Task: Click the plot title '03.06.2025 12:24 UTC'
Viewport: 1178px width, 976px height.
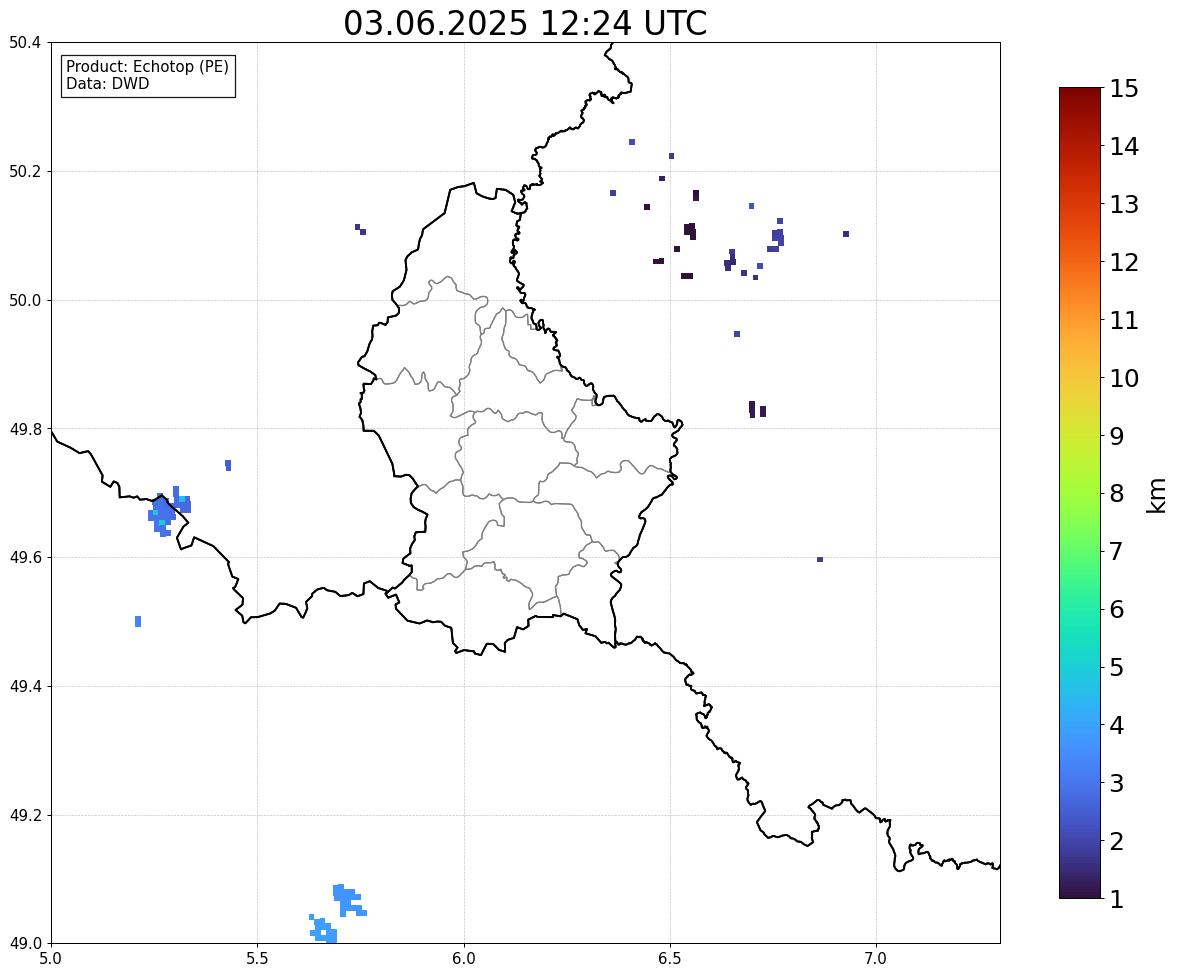Action: click(525, 23)
